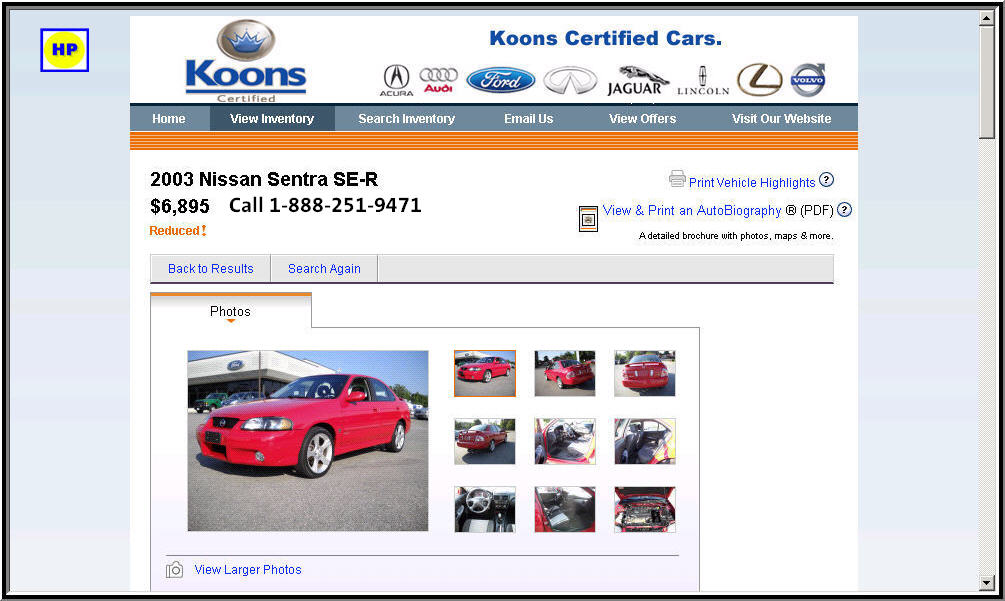Viewport: 1005px width, 601px height.
Task: Click the help icon next to Print Vehicle Highlights
Action: coord(826,180)
